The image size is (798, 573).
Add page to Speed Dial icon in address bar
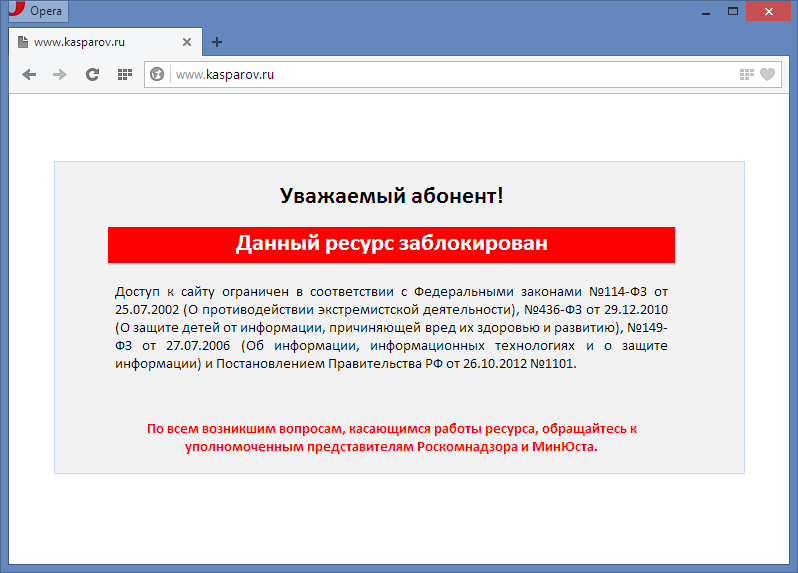click(x=747, y=75)
